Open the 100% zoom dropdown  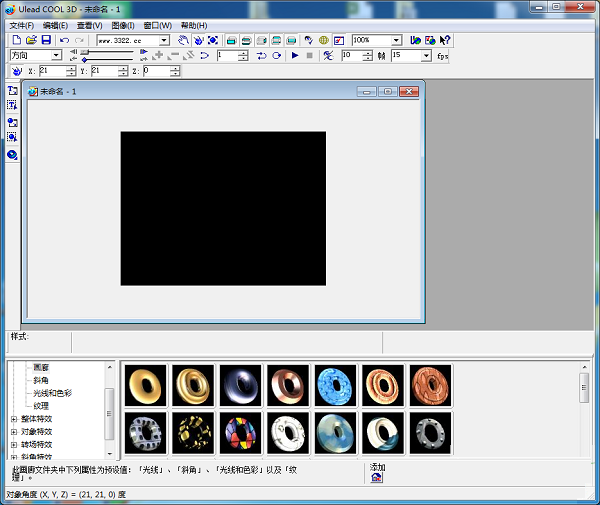pos(396,40)
